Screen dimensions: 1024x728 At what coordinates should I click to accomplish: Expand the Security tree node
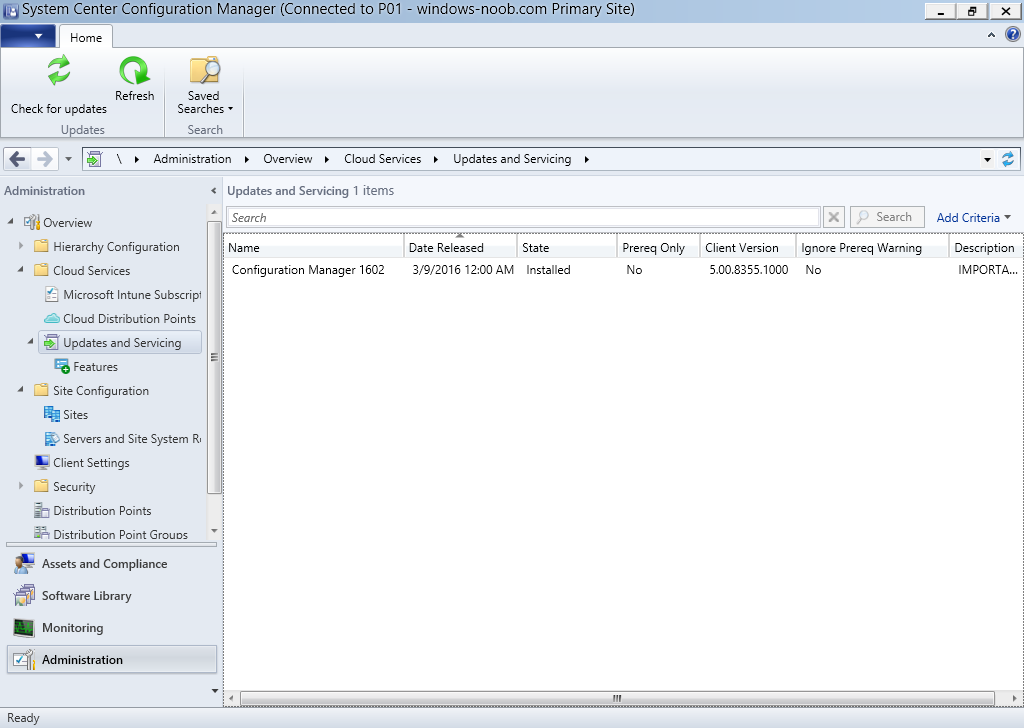[21, 486]
